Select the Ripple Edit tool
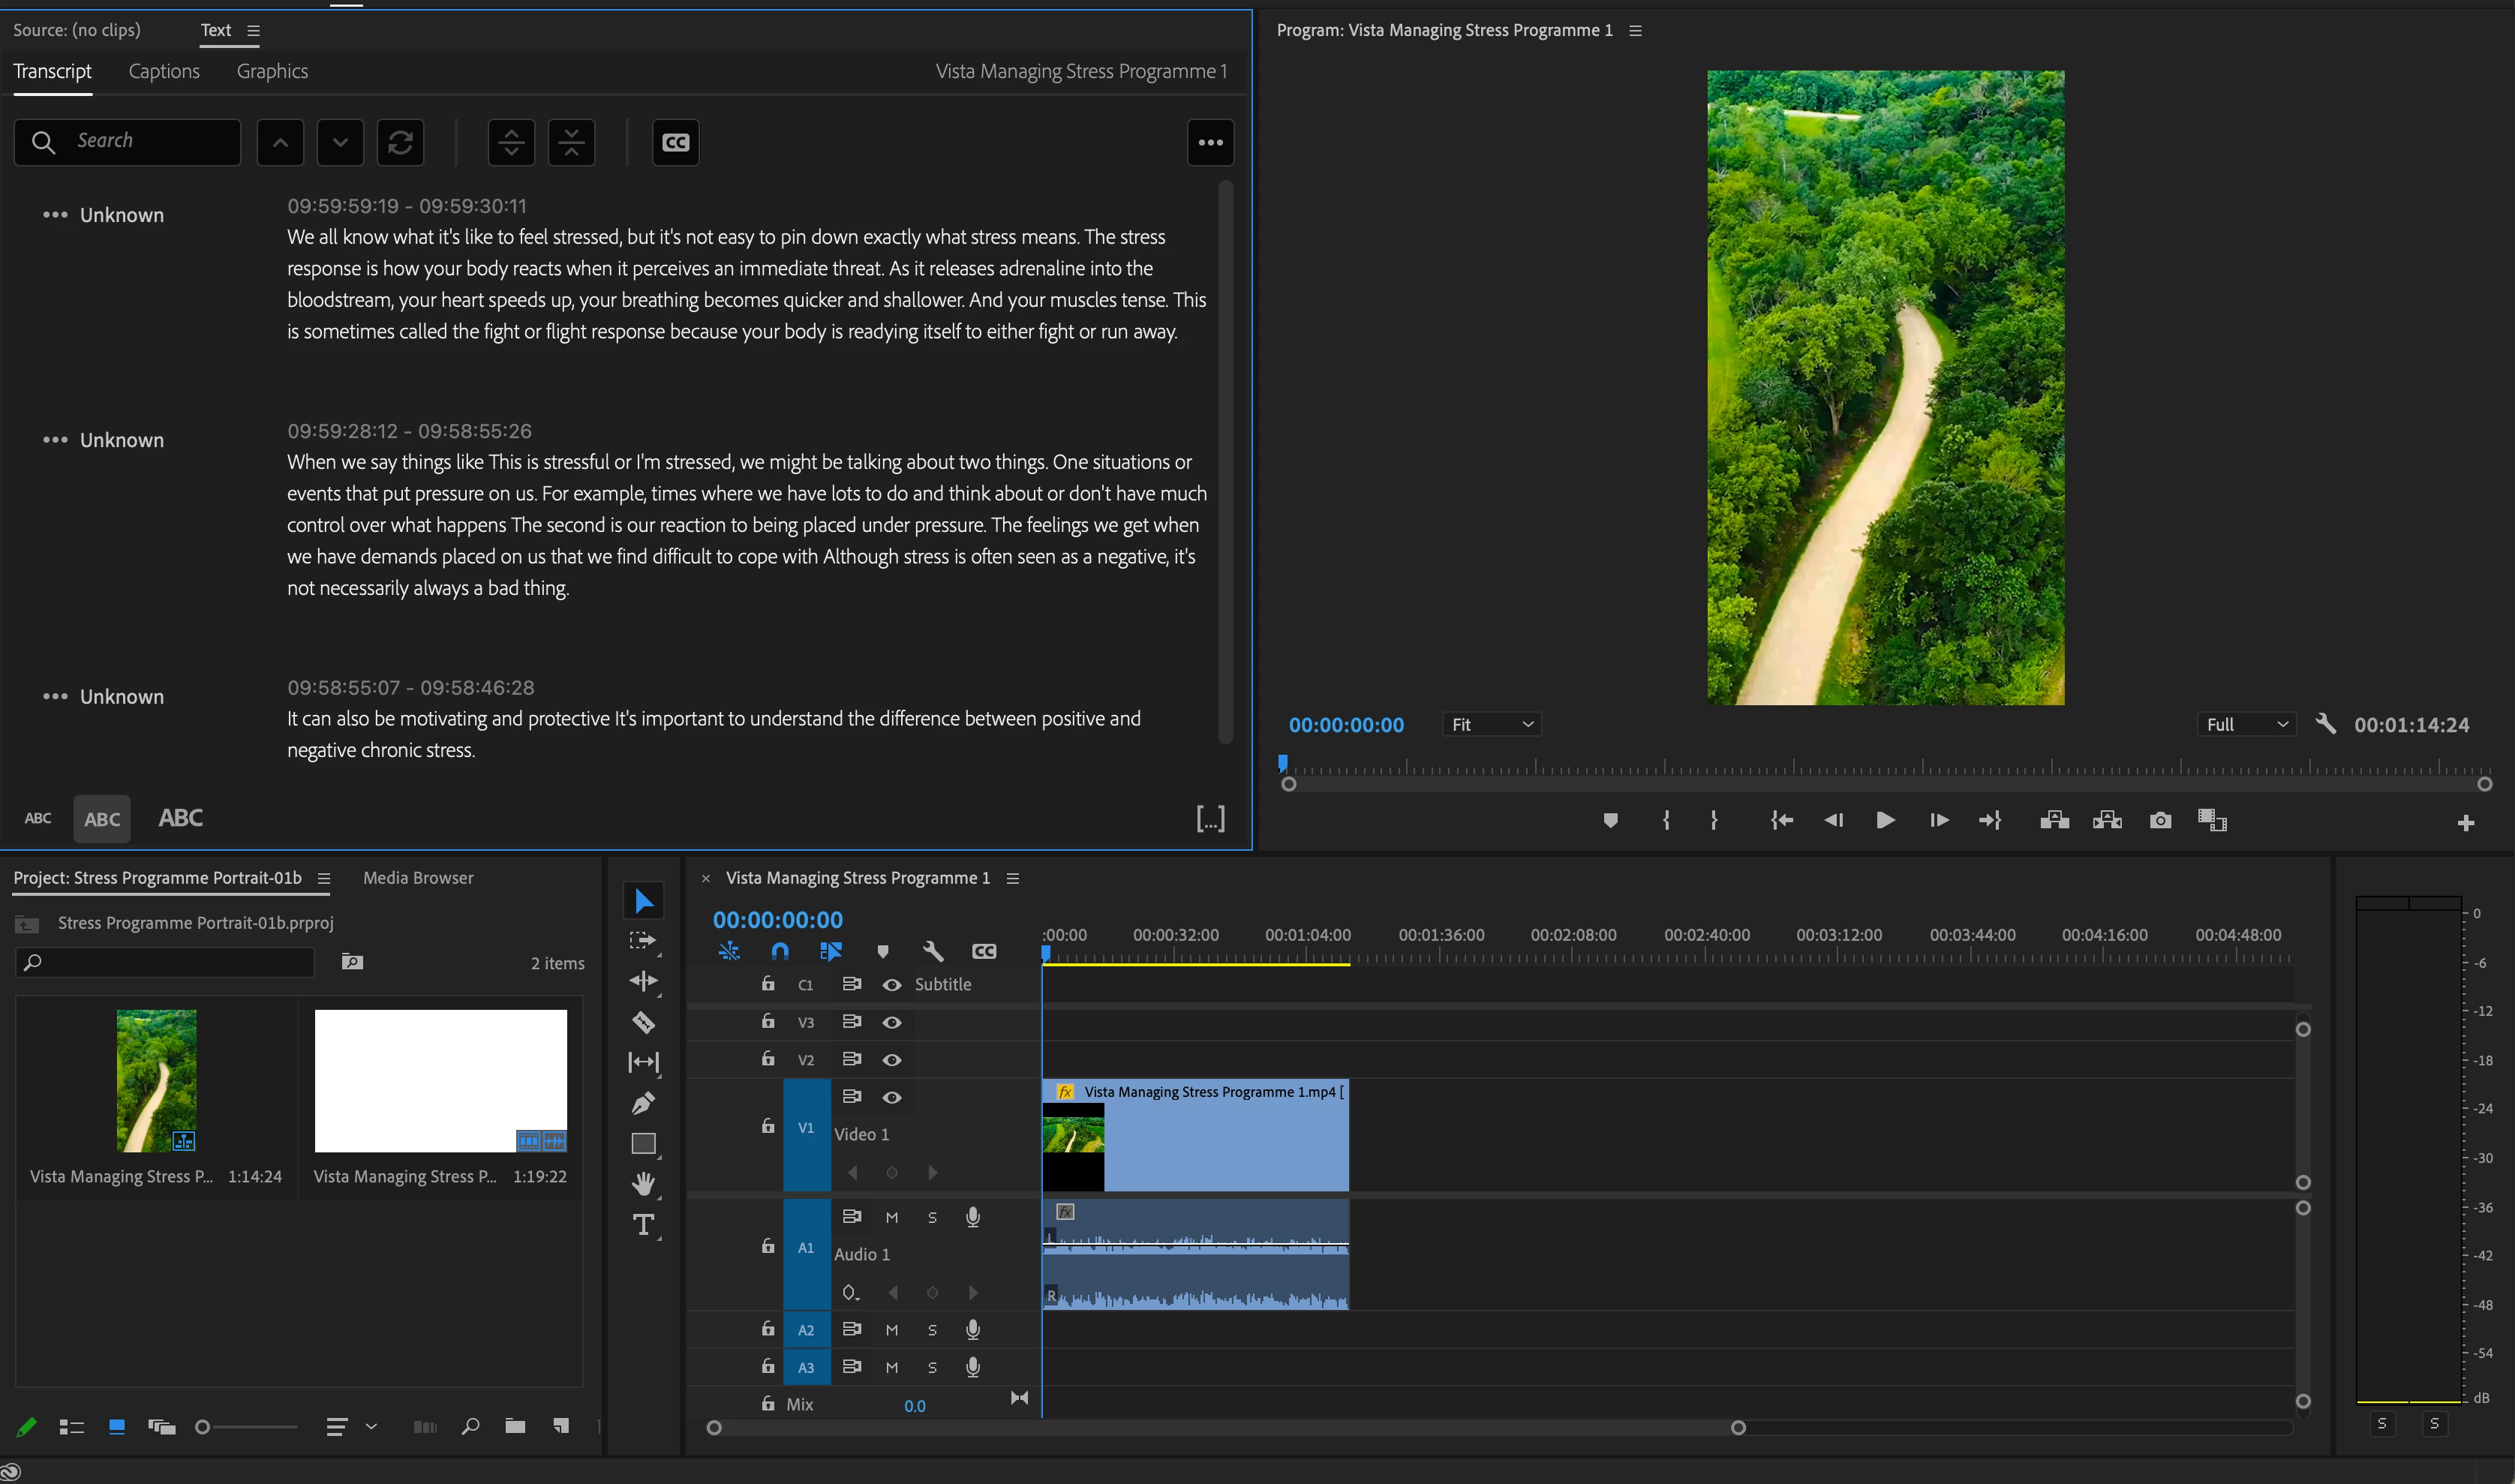 (x=643, y=981)
